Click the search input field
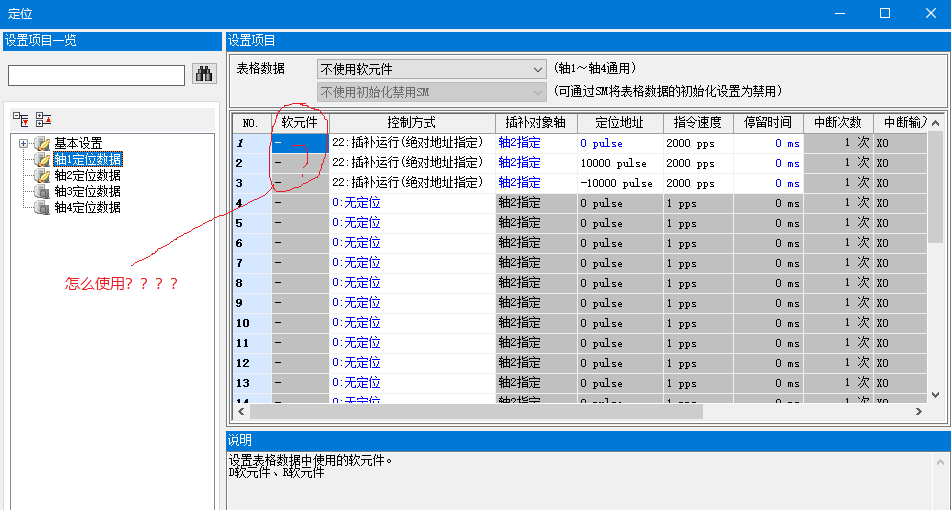Viewport: 951px width, 510px height. pos(96,75)
